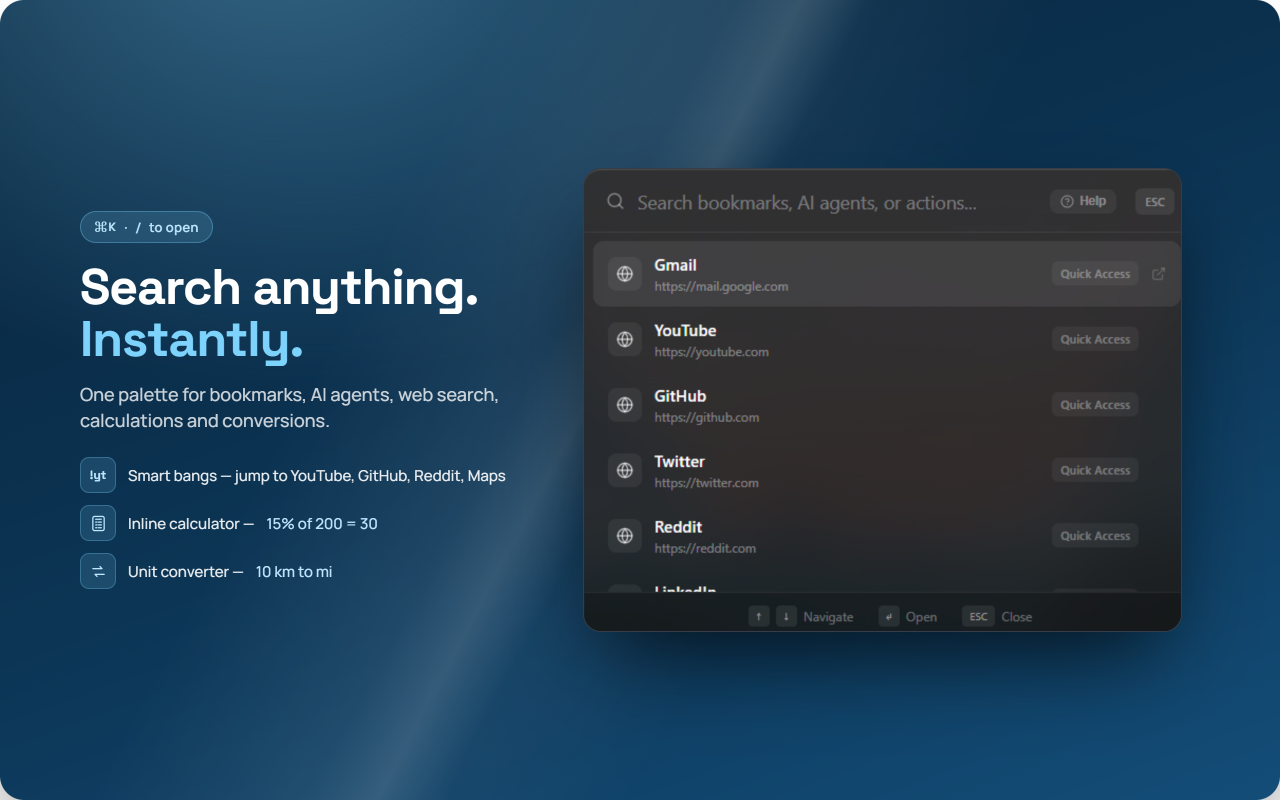Select the Reddit bookmark title
1280x800 pixels.
coord(678,527)
